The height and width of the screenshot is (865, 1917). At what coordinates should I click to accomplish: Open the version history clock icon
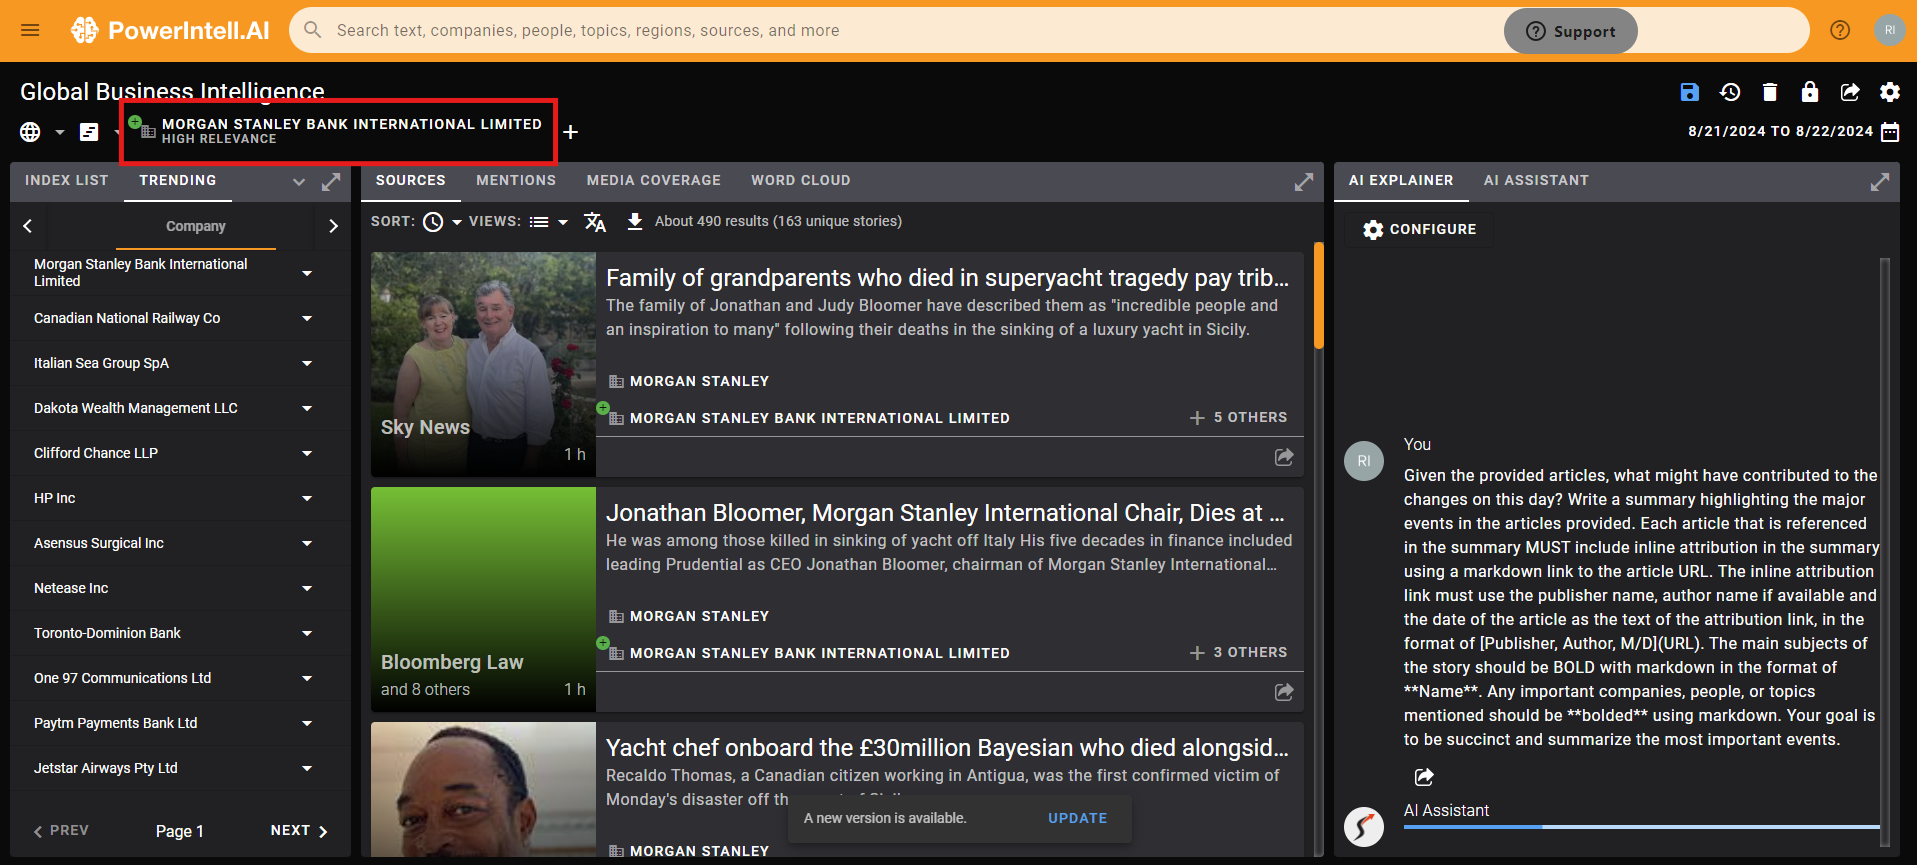click(1730, 92)
